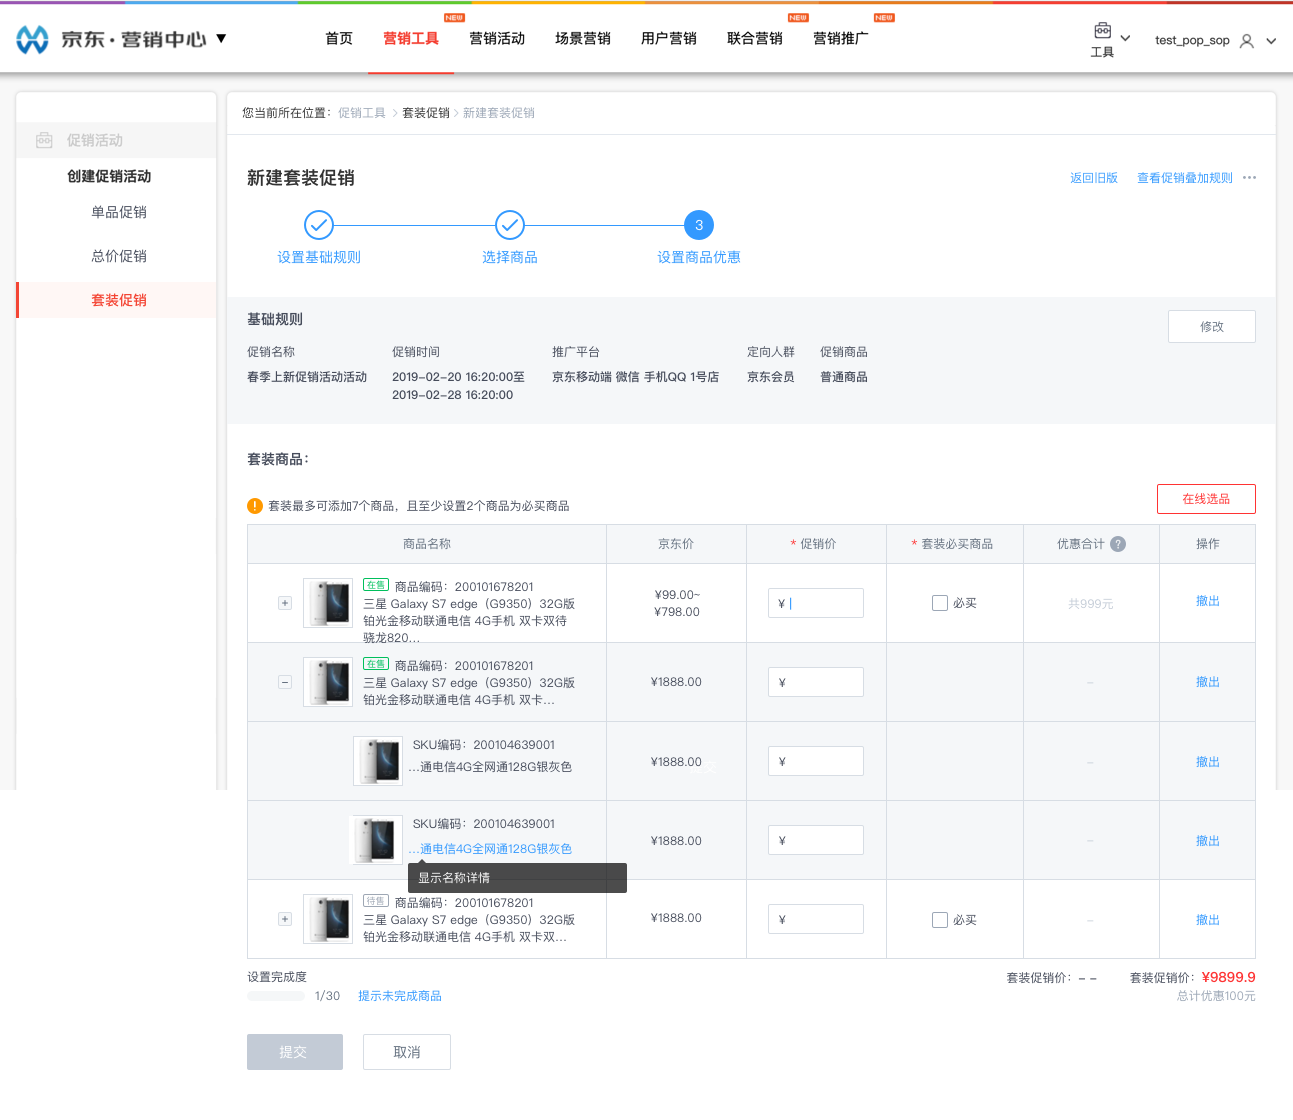Image resolution: width=1293 pixels, height=1120 pixels.
Task: Click 促销工具 breadcrumb link
Action: point(362,113)
